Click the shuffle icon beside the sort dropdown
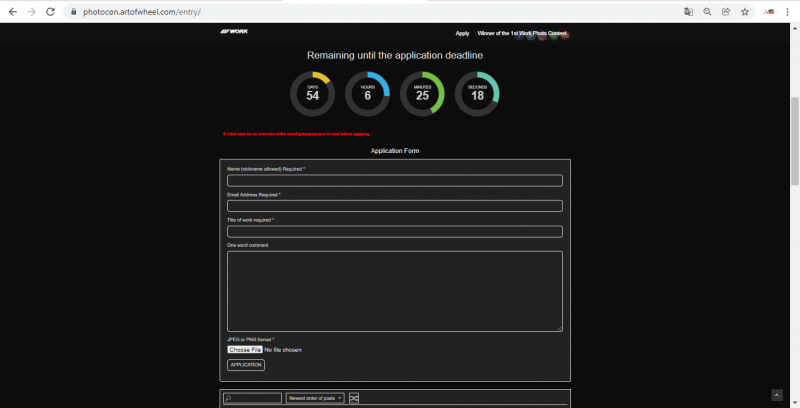The width and height of the screenshot is (800, 408). [x=354, y=398]
